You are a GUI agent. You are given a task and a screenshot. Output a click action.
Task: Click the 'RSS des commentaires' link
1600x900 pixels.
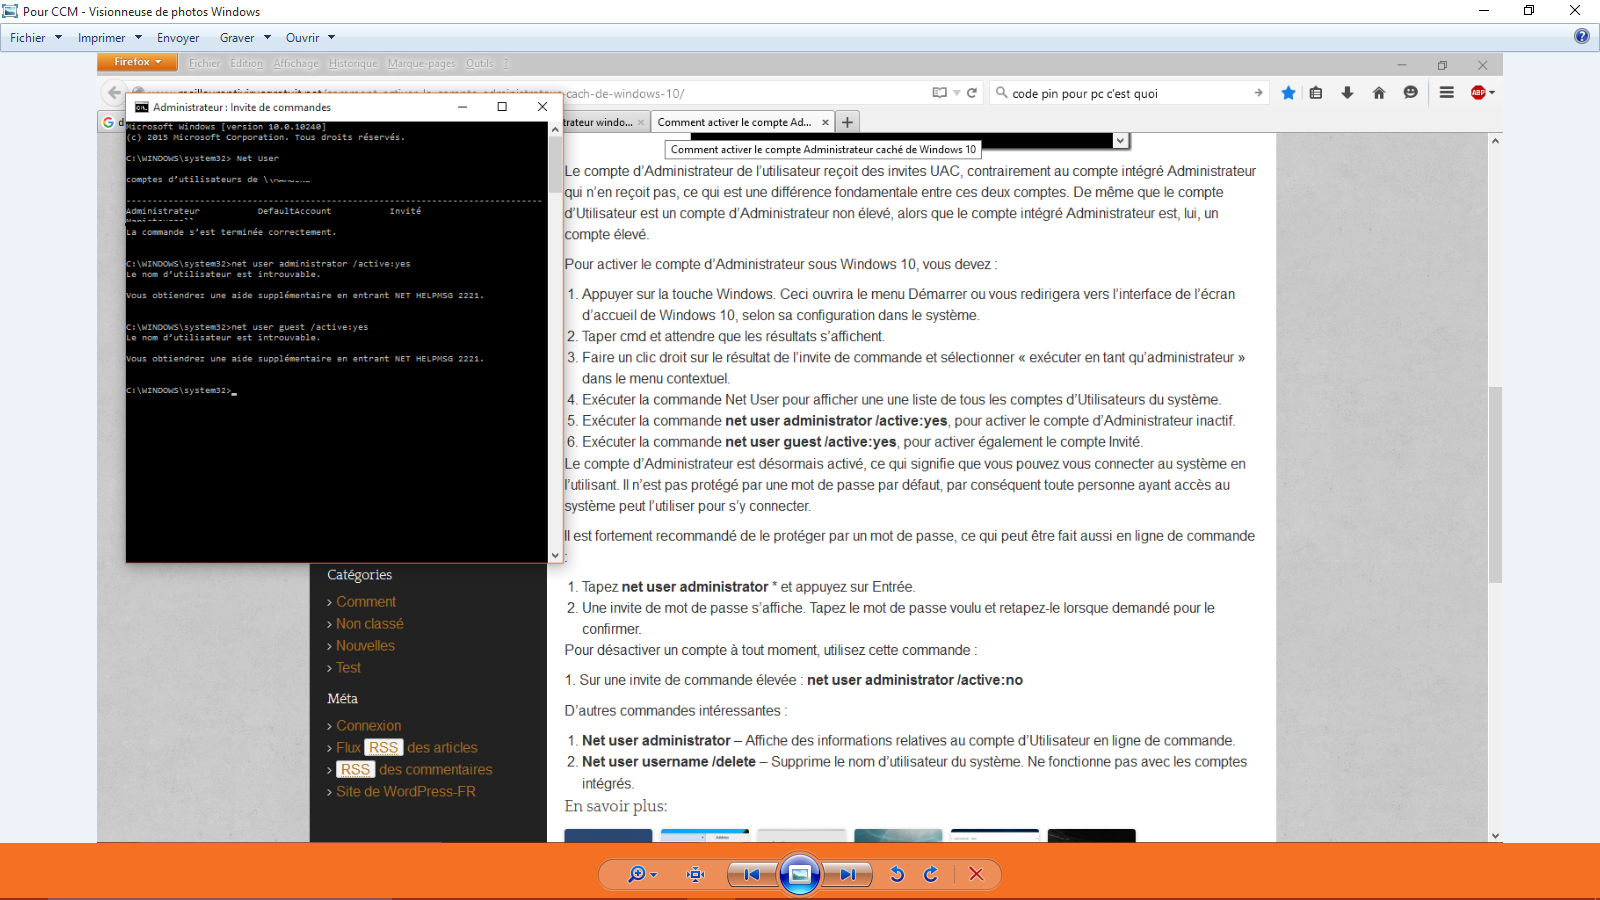tap(415, 770)
